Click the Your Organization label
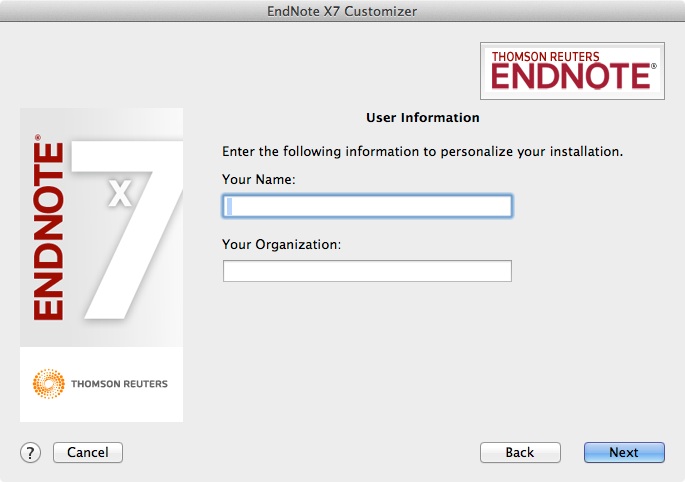This screenshot has height=482, width=685. coord(281,244)
